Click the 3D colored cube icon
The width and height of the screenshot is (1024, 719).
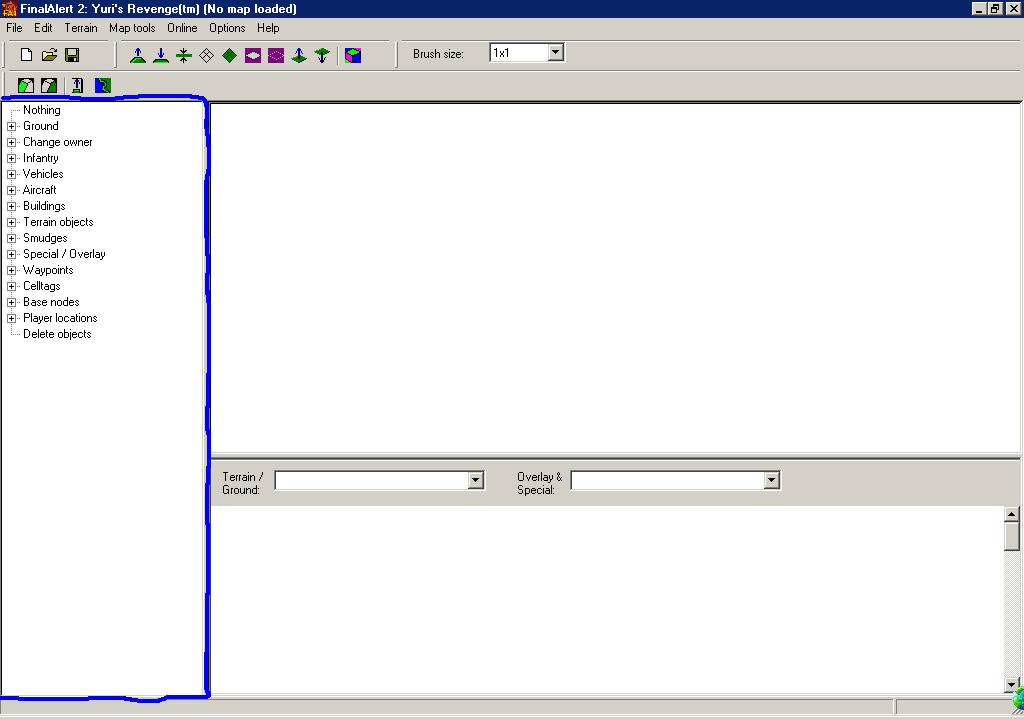(x=353, y=56)
